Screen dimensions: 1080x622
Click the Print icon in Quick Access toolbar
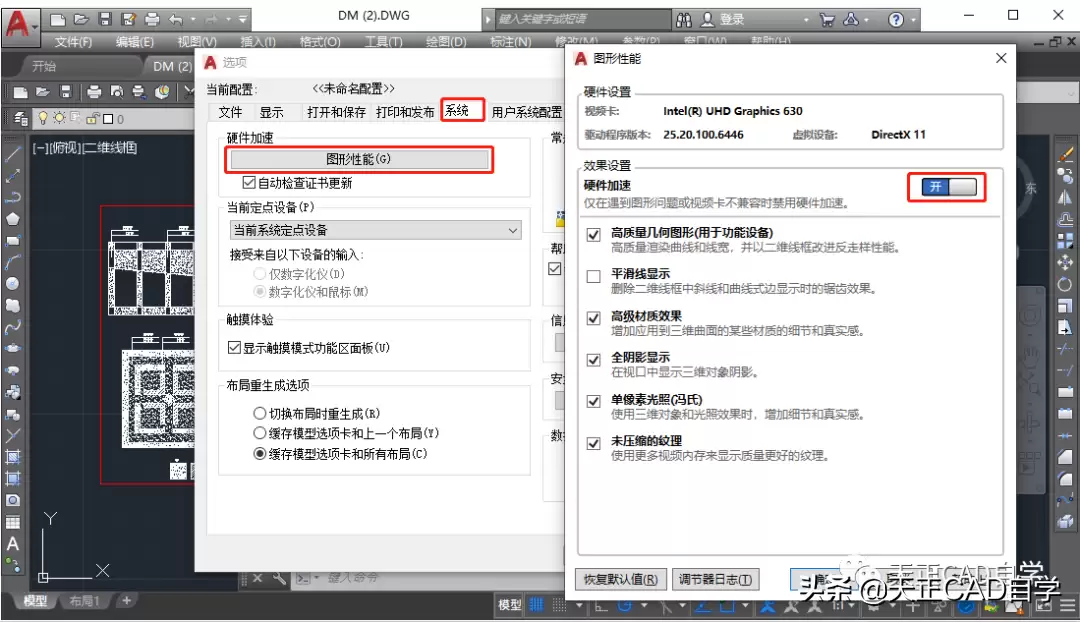click(151, 20)
